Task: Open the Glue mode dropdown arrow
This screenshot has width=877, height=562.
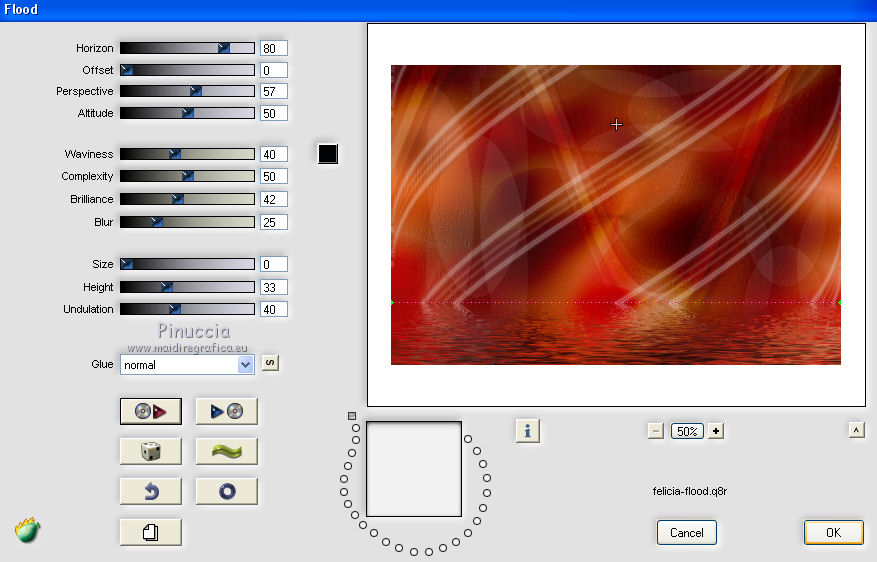Action: click(x=245, y=365)
